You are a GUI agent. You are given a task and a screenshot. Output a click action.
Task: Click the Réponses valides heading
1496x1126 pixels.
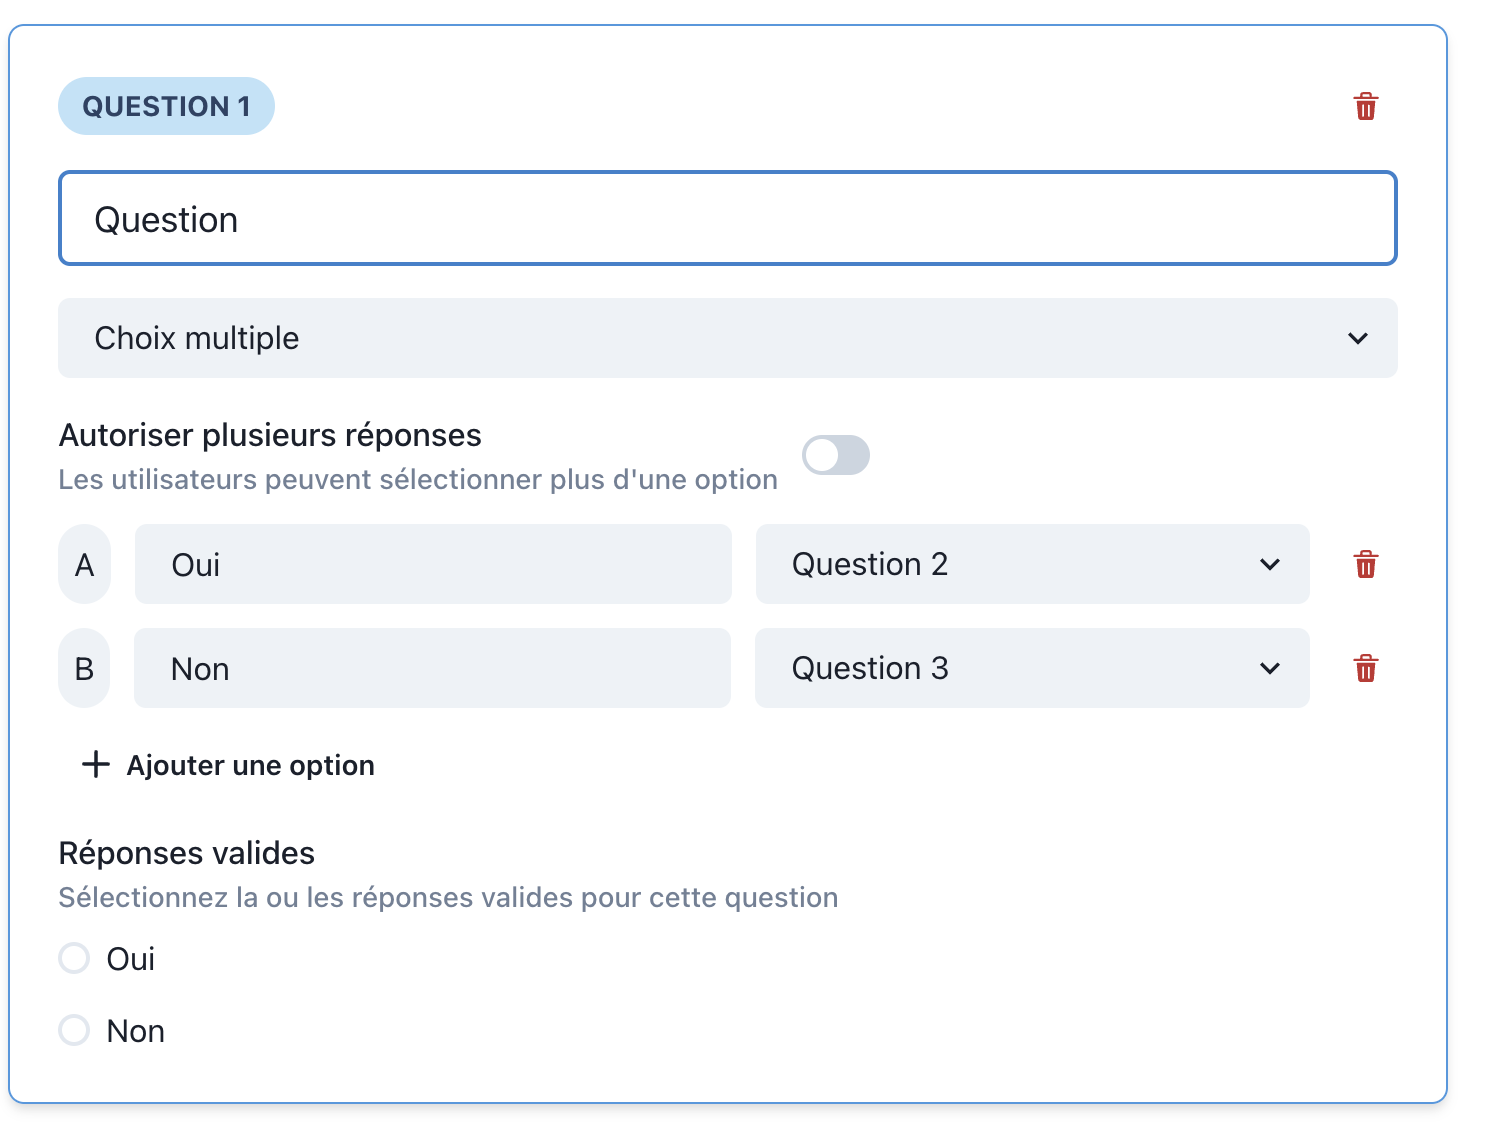pos(187,853)
